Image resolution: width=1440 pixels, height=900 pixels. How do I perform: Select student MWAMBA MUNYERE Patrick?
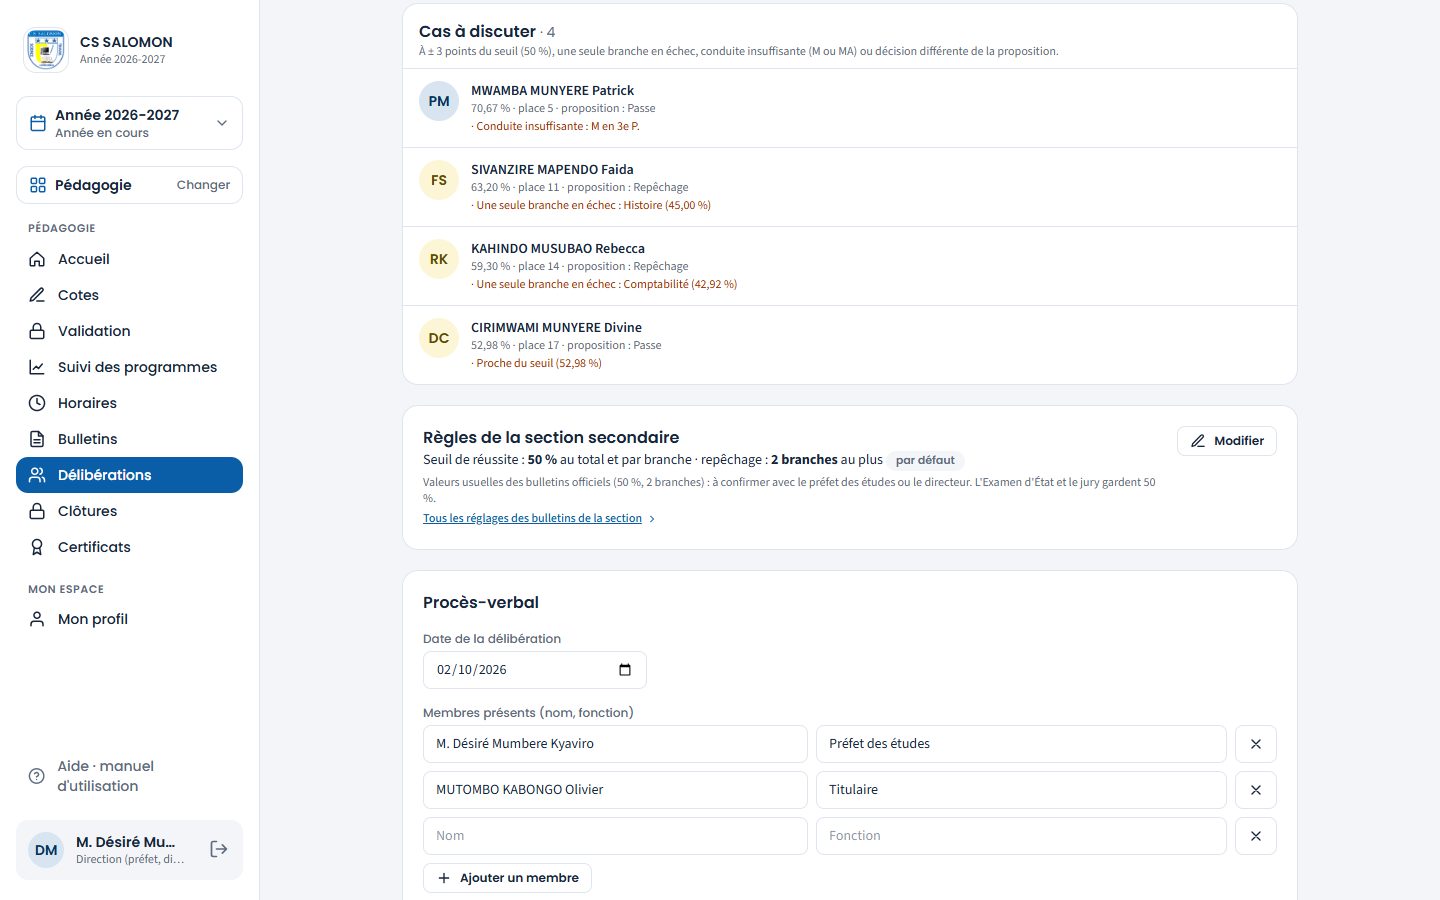pos(850,108)
